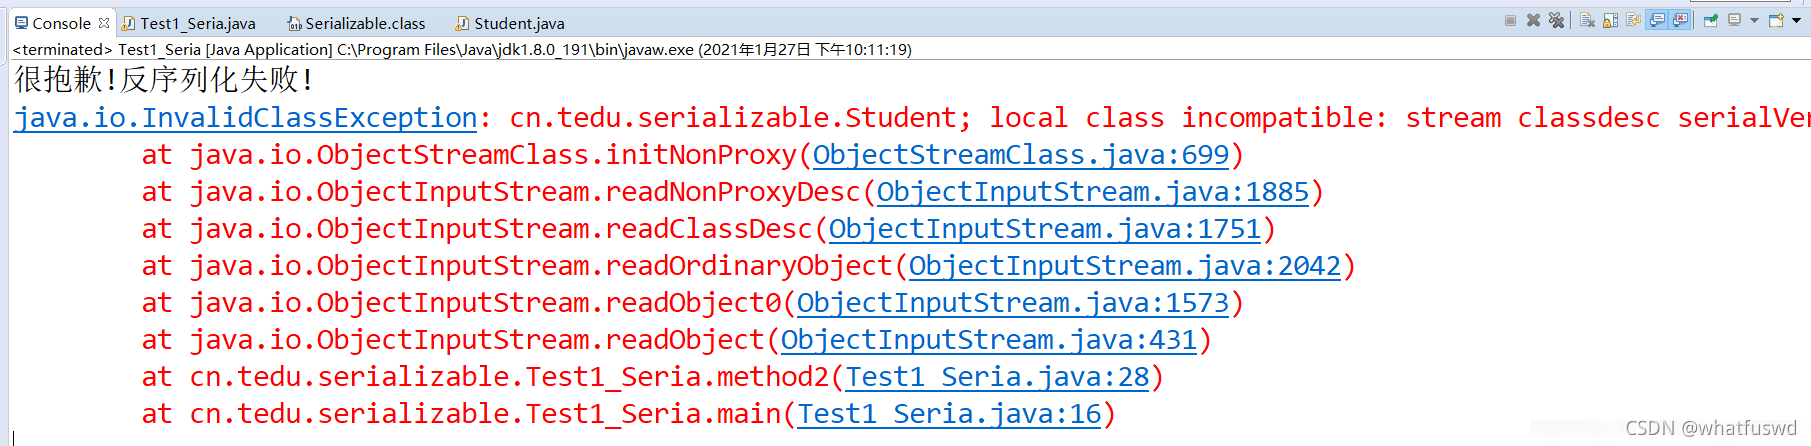Jump to Test1_Seria.java:16 in stack trace
Viewport: 1811px width, 446px height.
click(x=949, y=414)
